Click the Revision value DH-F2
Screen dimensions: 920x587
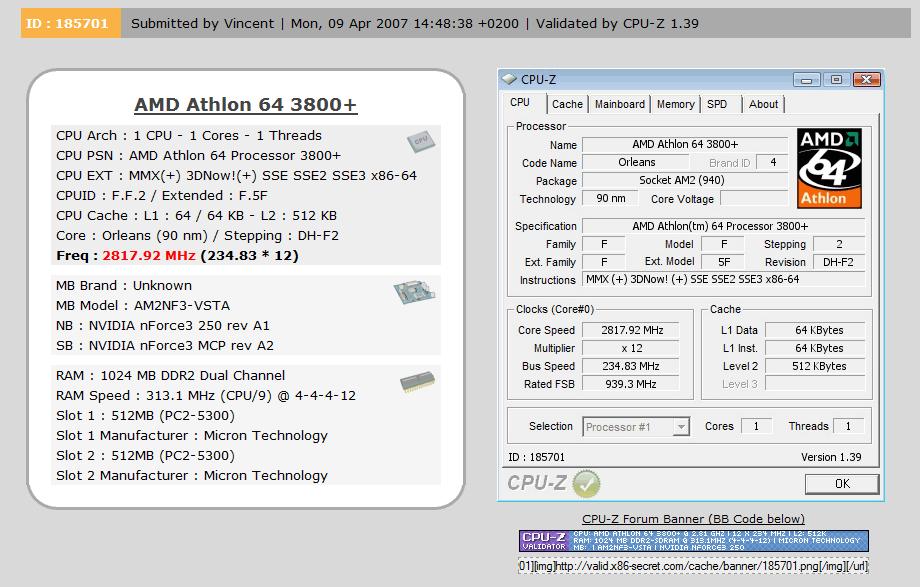pyautogui.click(x=838, y=262)
